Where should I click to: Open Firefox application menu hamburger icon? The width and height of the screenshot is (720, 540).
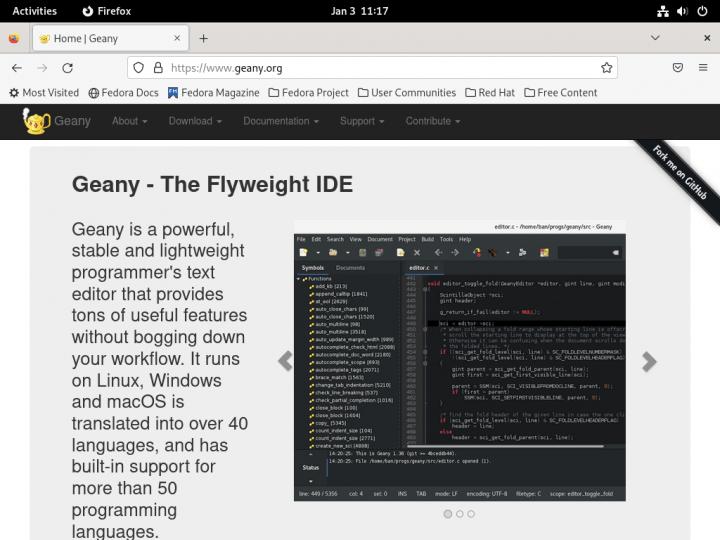point(703,68)
